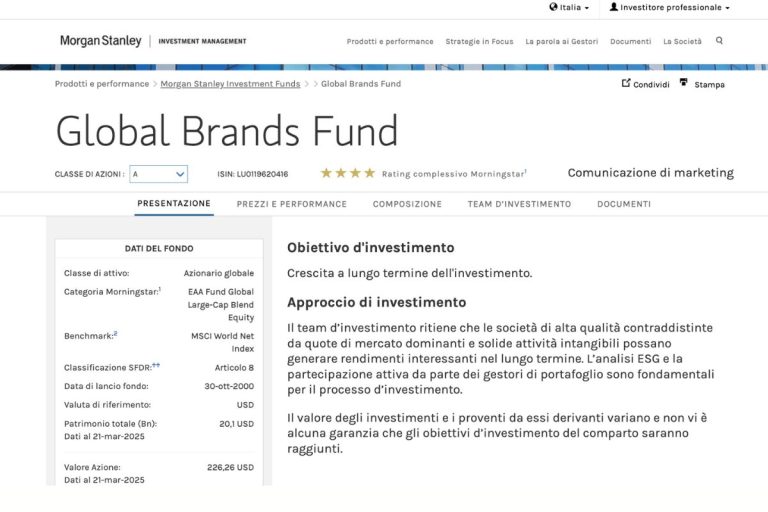Click the Azionario globale value
Screen dimensions: 768x512
tap(219, 273)
